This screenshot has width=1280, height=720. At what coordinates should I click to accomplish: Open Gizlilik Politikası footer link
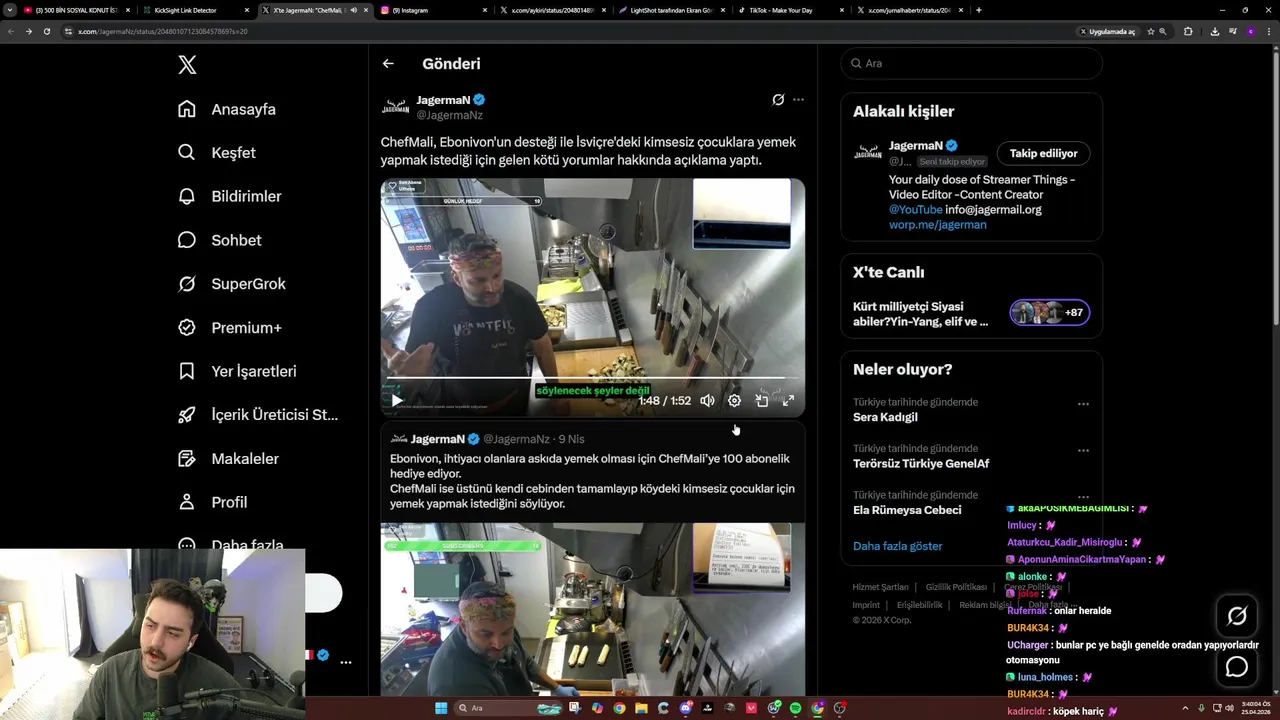tap(956, 587)
